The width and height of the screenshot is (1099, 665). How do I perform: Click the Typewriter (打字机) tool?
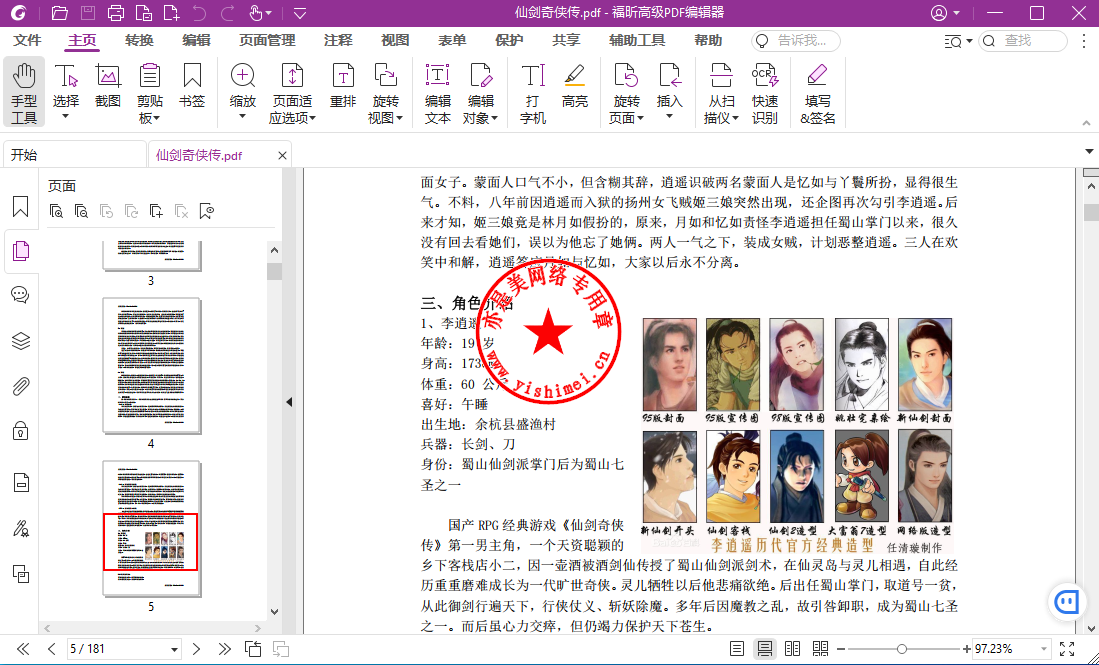(533, 92)
